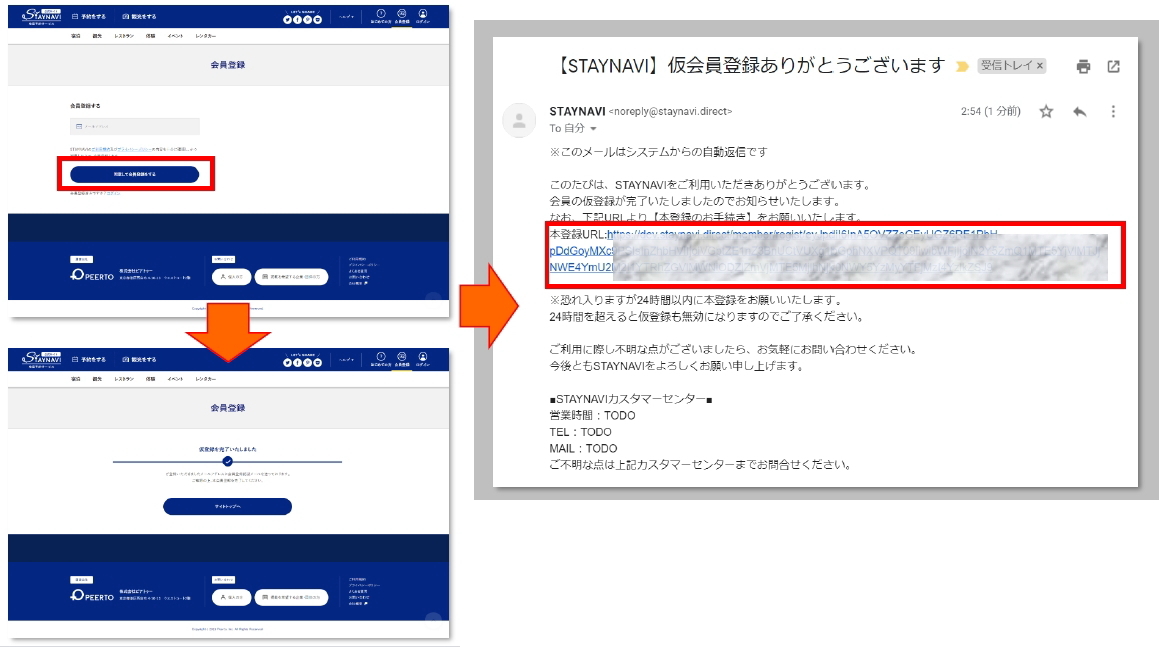Click the ログイン header icon on the completion page
Screen dimensions: 1167x647
423,359
